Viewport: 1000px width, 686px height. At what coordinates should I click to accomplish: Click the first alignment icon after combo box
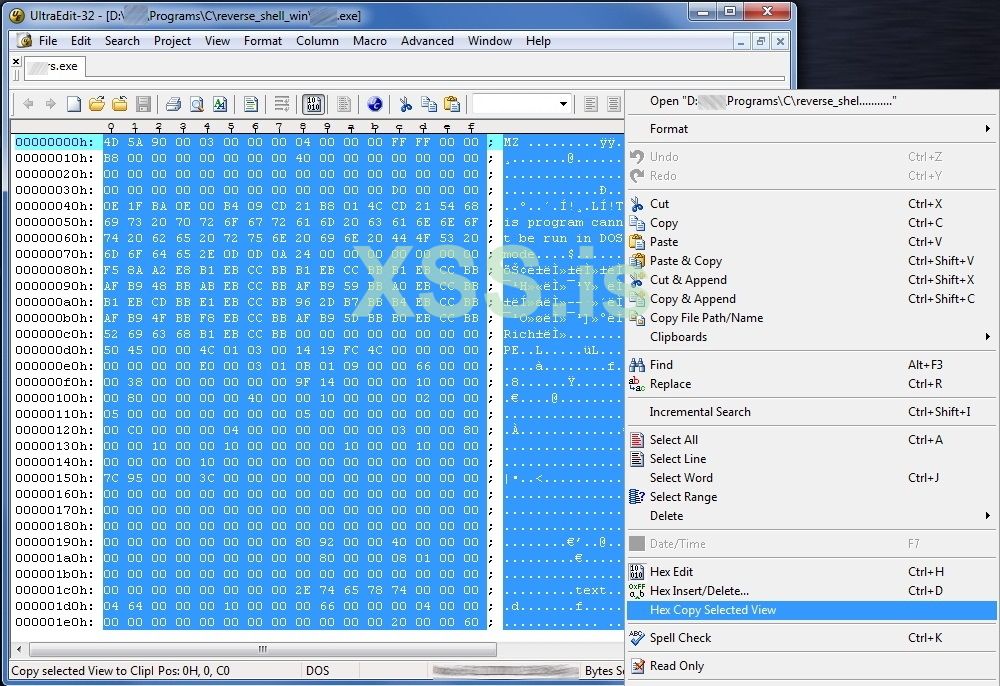(591, 104)
